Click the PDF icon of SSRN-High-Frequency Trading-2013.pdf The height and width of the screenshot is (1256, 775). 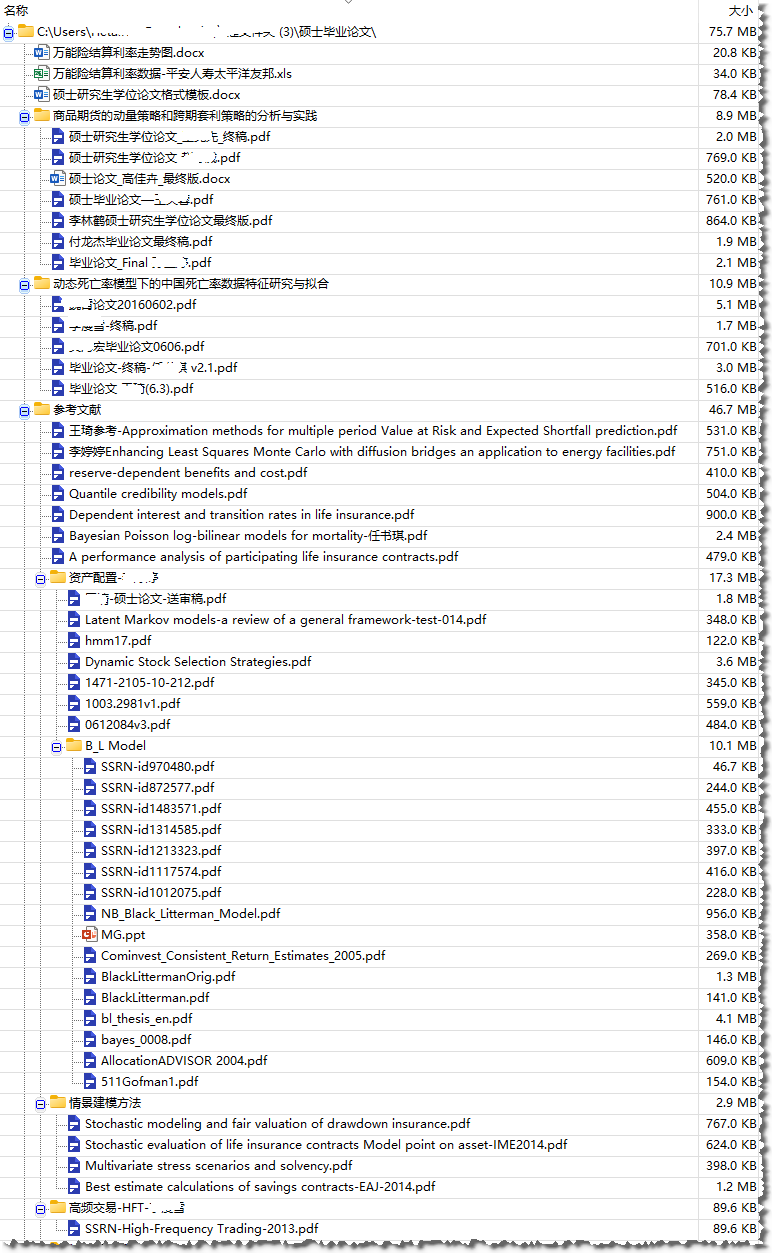click(x=74, y=1228)
